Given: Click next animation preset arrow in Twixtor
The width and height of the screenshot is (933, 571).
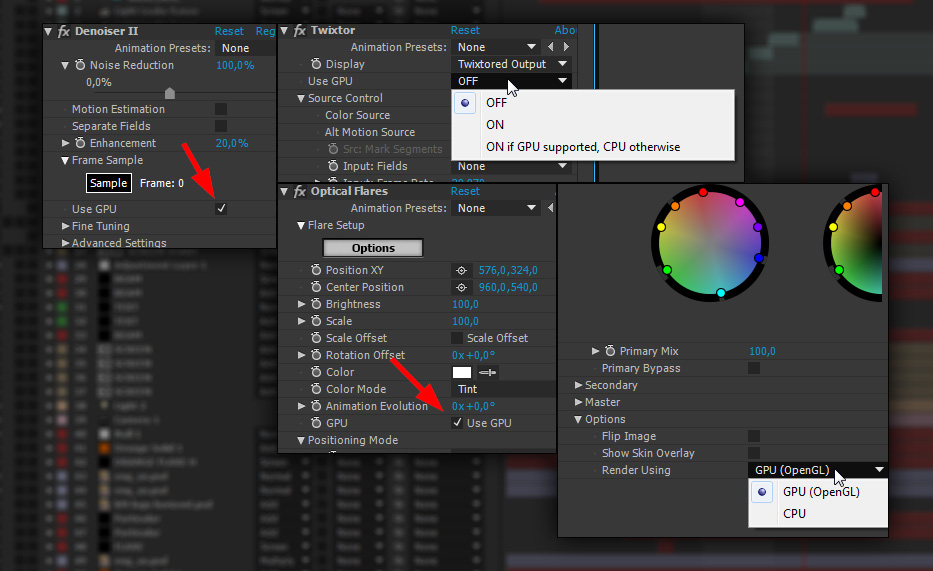Looking at the screenshot, I should click(x=566, y=46).
